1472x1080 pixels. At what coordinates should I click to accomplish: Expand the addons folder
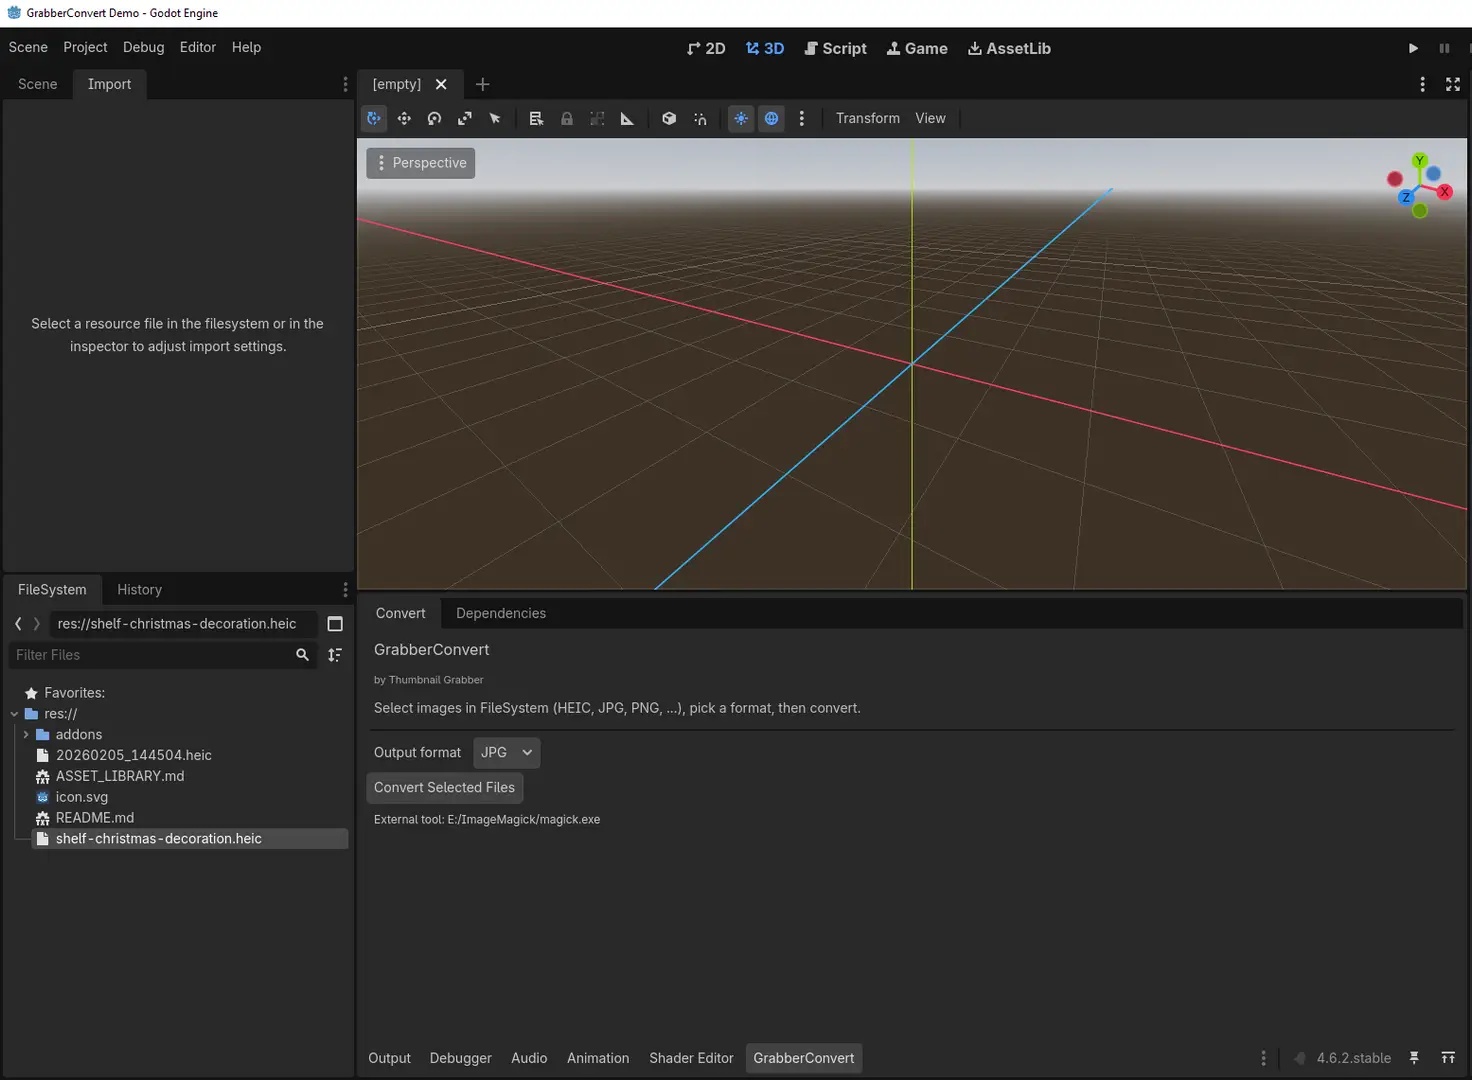click(x=26, y=735)
